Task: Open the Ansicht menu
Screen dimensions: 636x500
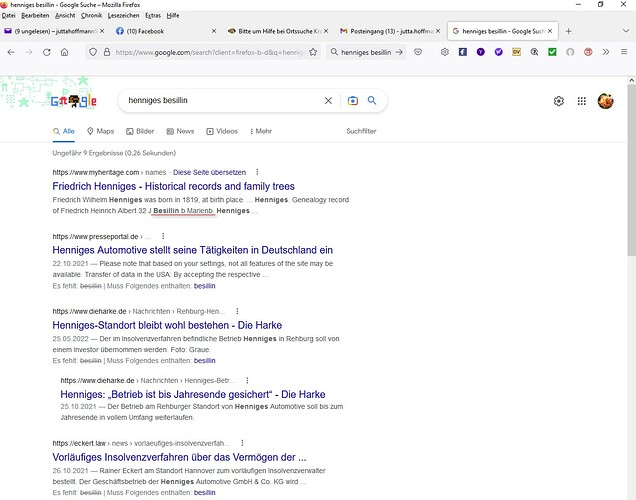Action: pyautogui.click(x=65, y=15)
